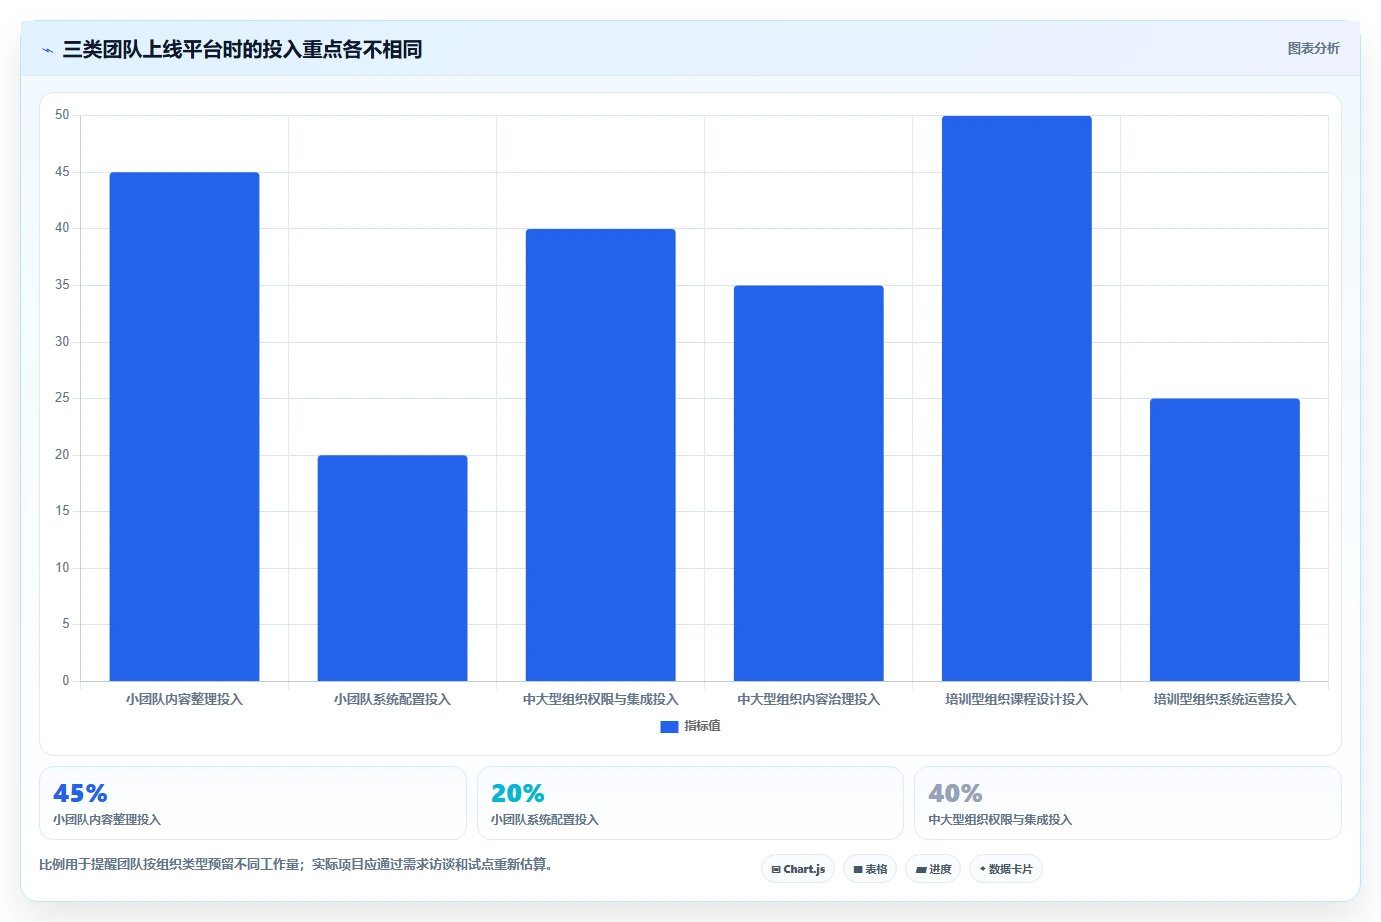
Task: Click the 小团队内容整理投入 axis label
Action: tap(184, 699)
